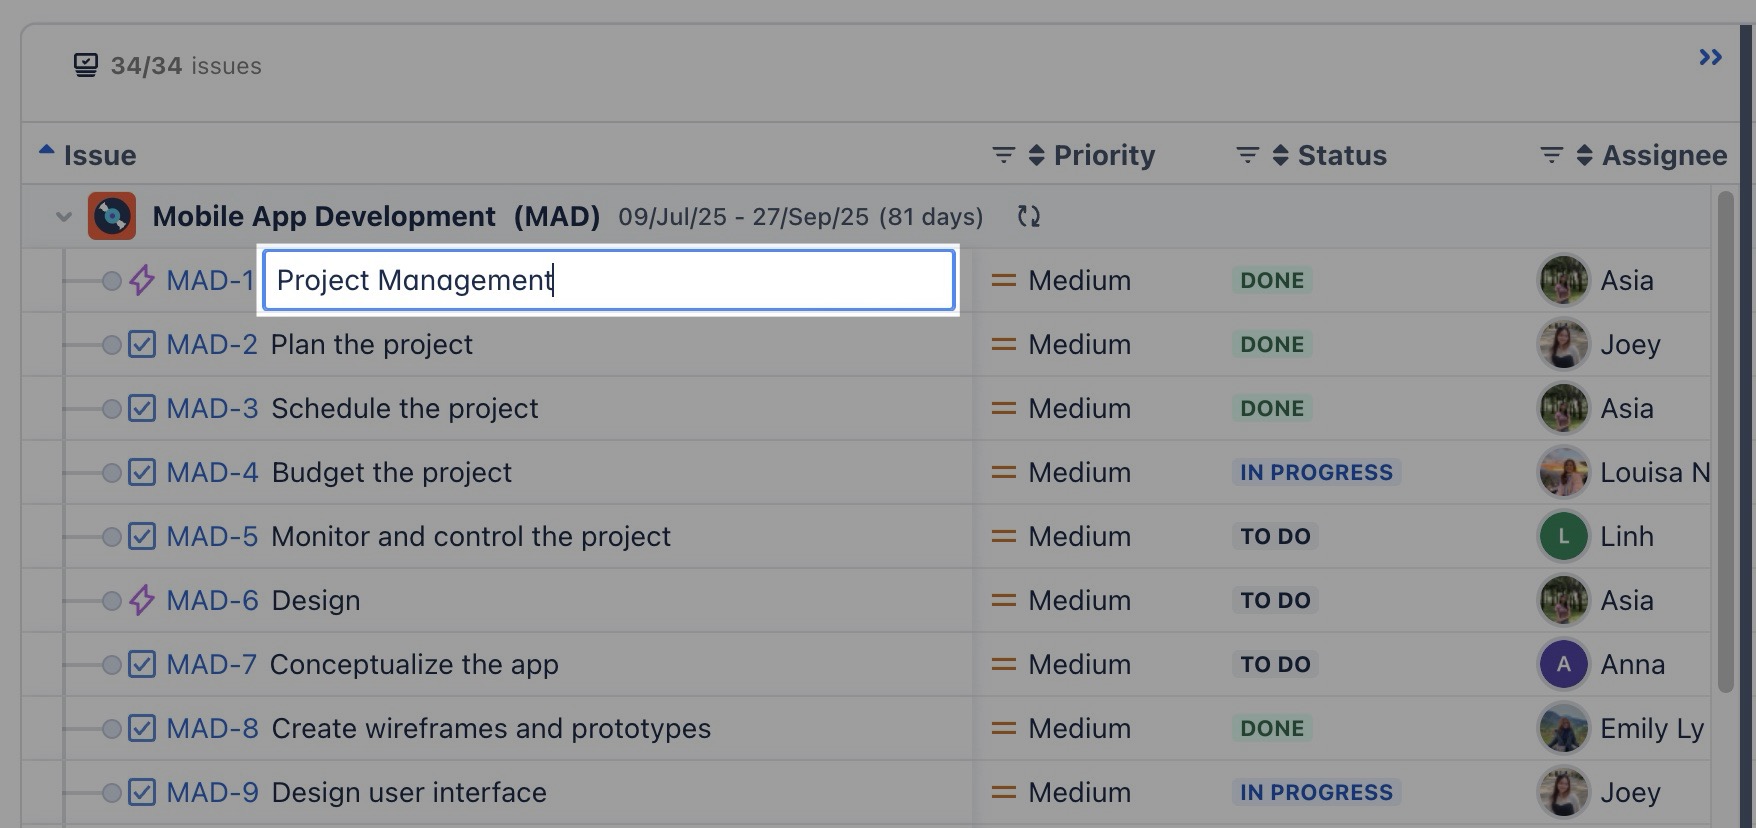Image resolution: width=1756 pixels, height=828 pixels.
Task: Open the Status column filter icon
Action: 1247,155
